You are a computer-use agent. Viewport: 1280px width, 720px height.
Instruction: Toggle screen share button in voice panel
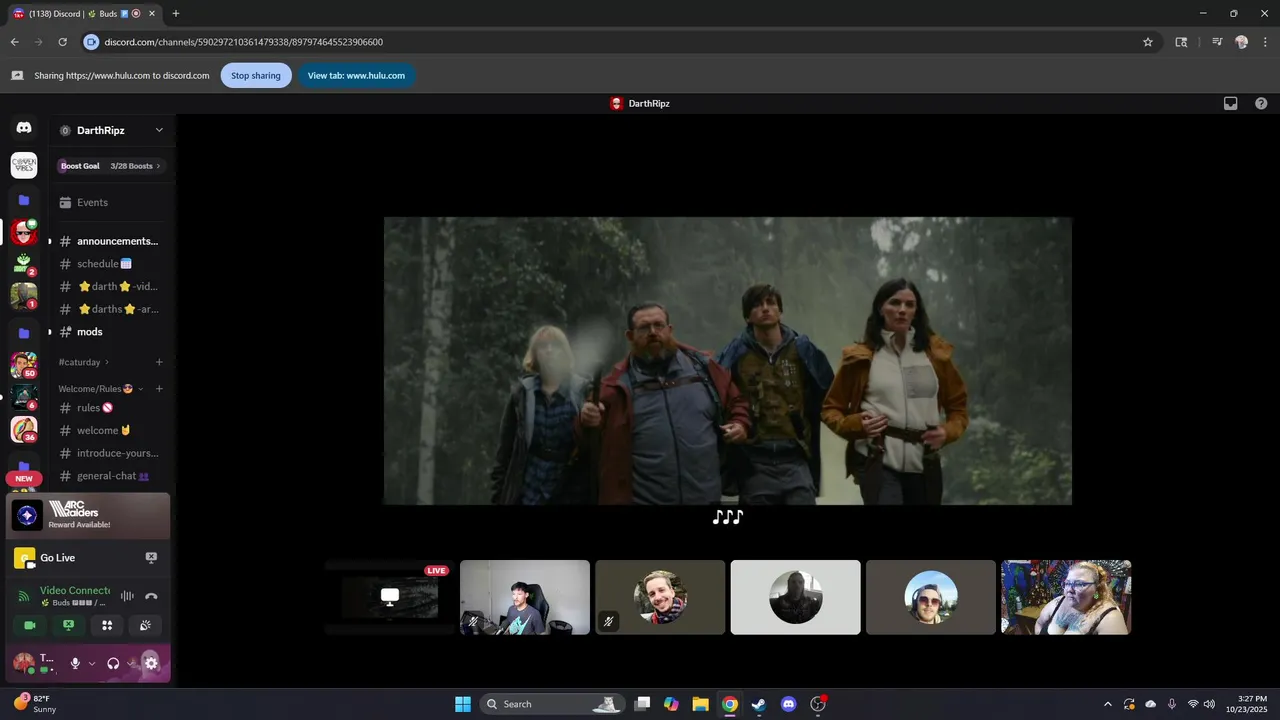68,625
